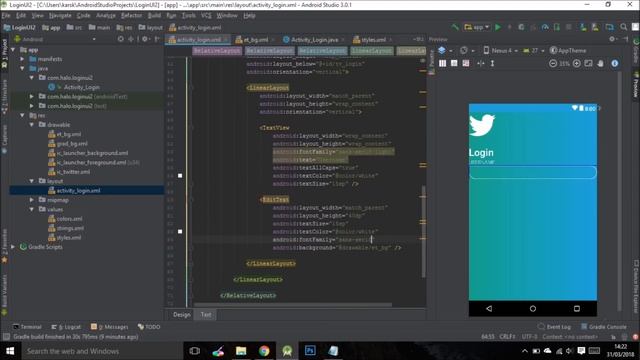
Task: Click Windows Start button
Action: [x=10, y=351]
